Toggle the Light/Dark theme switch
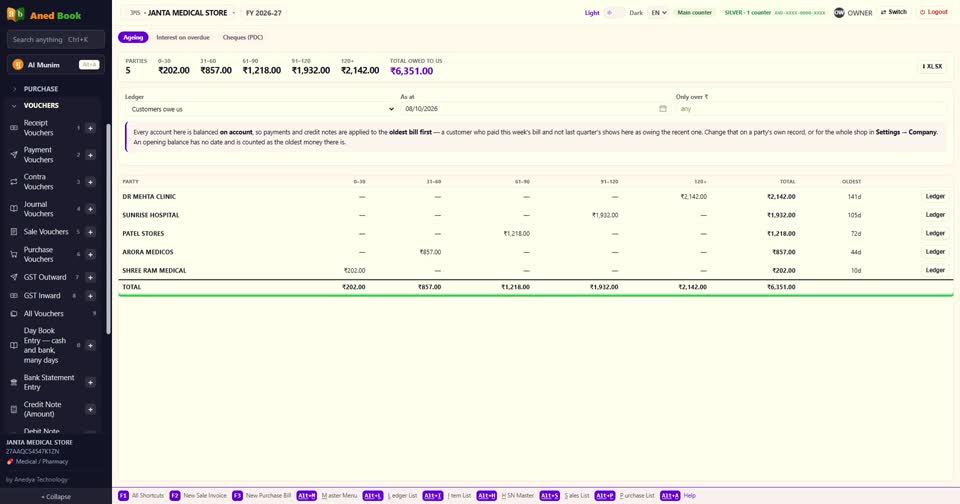The width and height of the screenshot is (960, 504). click(x=614, y=12)
